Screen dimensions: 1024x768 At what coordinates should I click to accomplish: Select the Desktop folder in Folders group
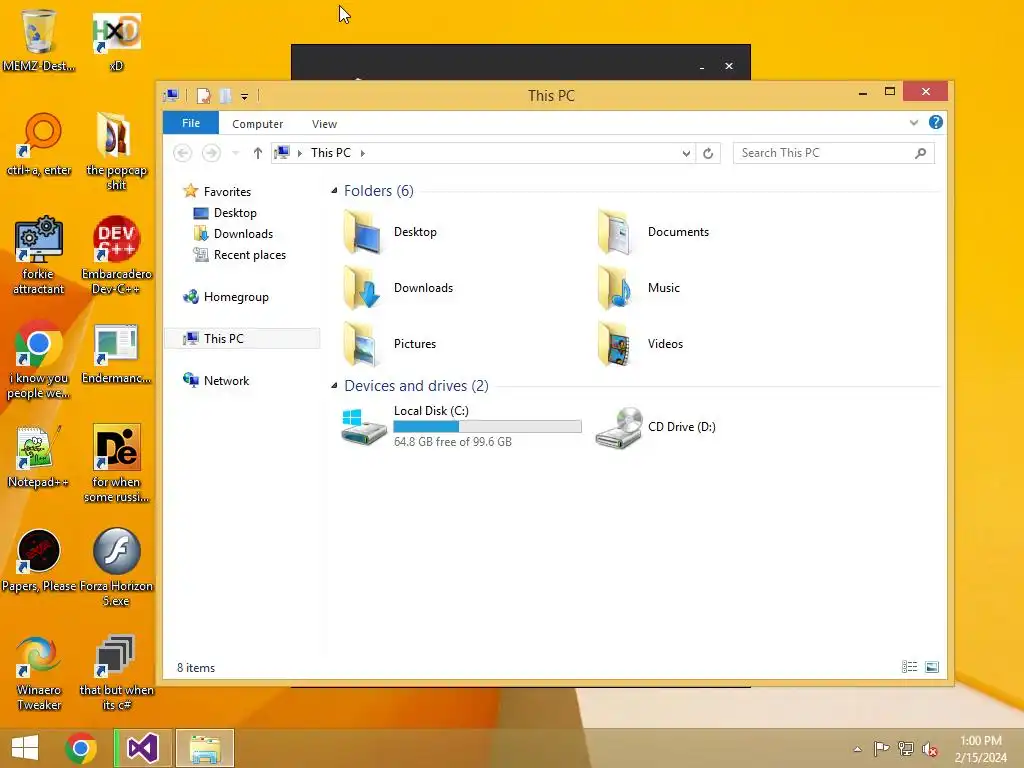(389, 232)
